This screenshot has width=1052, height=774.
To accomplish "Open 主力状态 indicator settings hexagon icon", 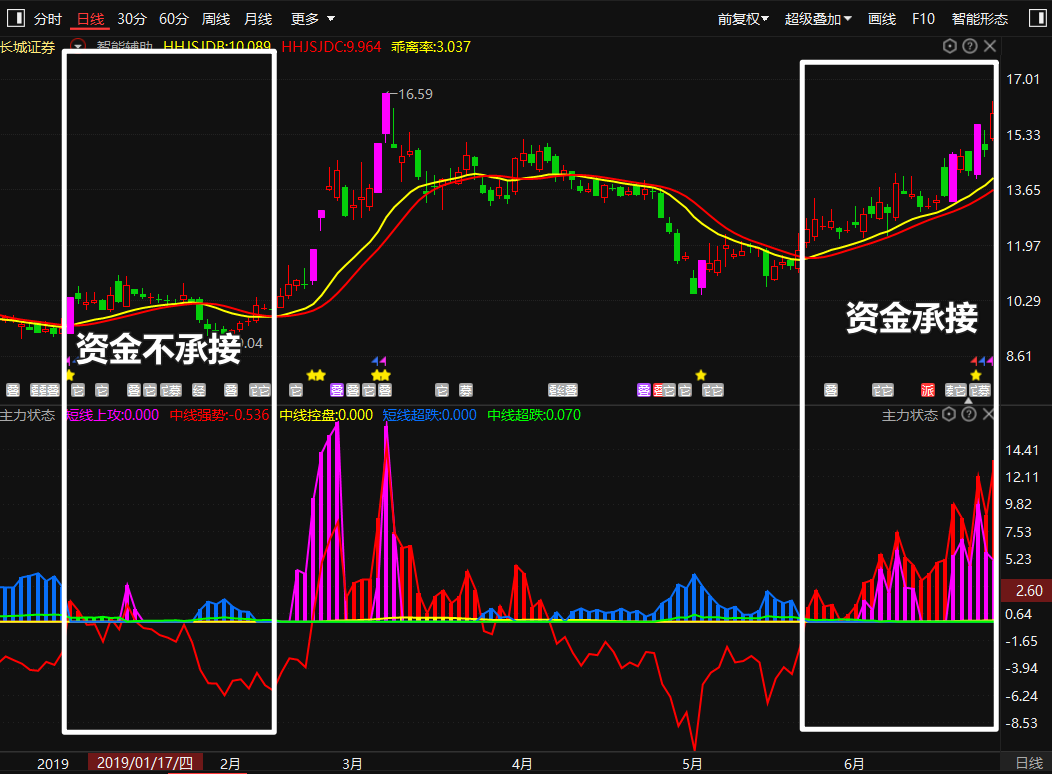I will point(950,414).
